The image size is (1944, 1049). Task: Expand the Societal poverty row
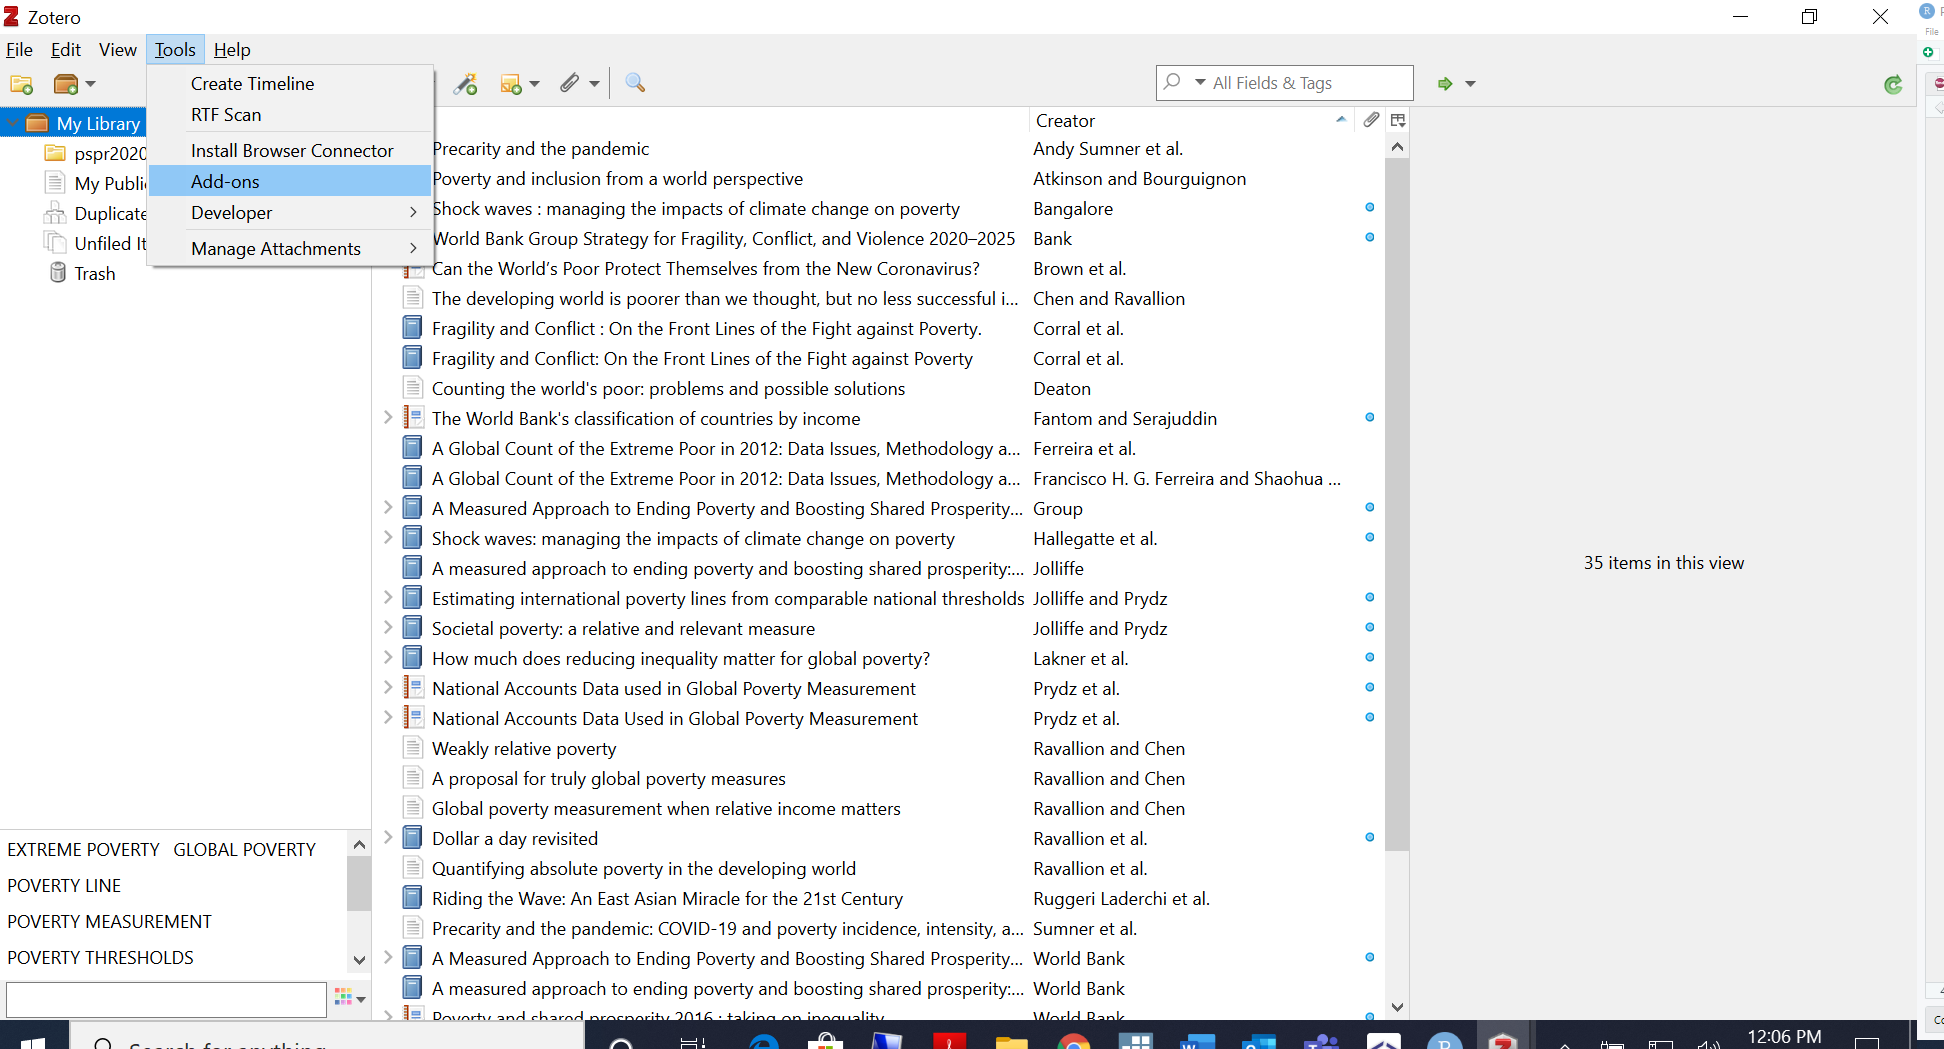pos(388,627)
